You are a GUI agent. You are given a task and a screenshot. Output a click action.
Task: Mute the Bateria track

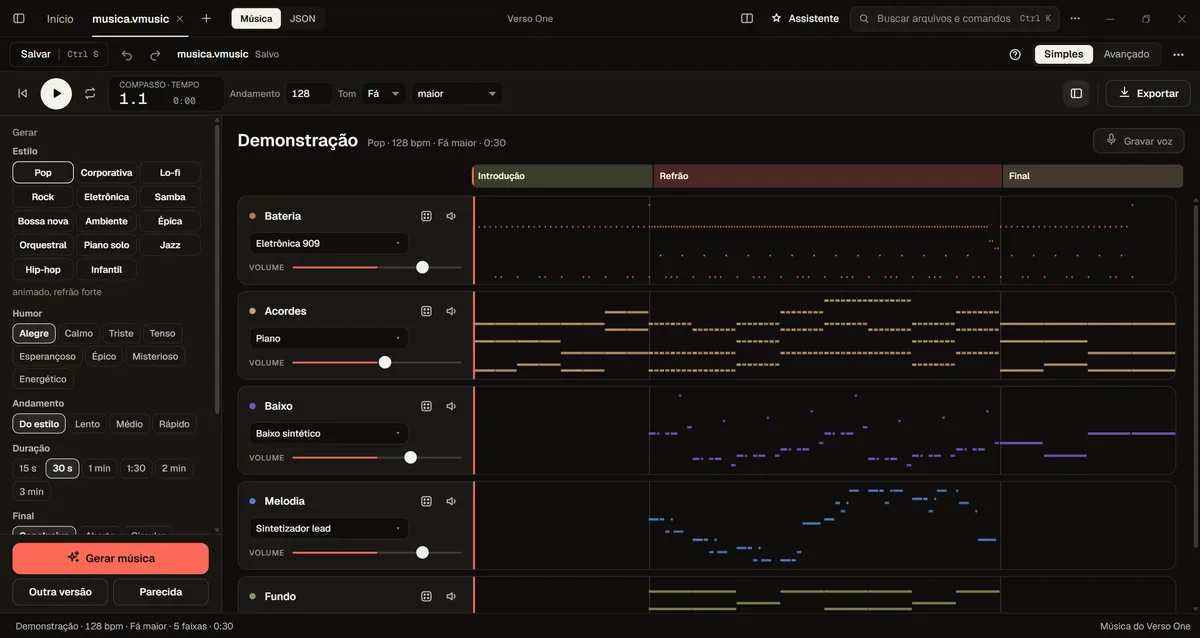pos(451,216)
